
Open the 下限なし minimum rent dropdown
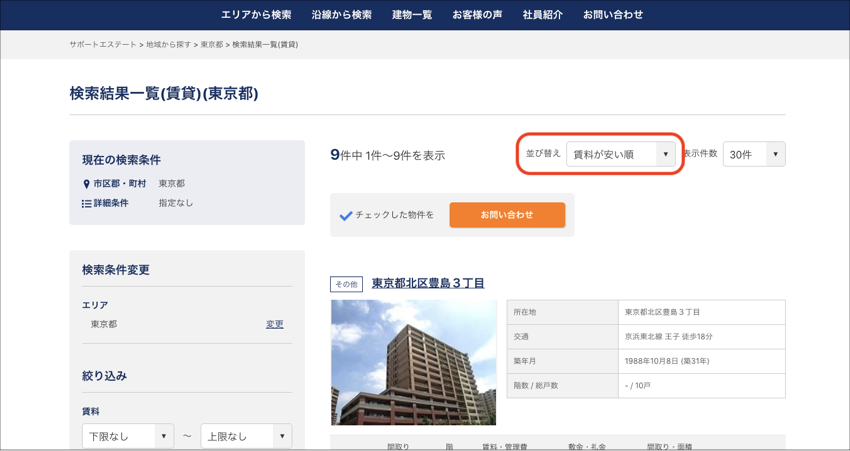click(128, 436)
